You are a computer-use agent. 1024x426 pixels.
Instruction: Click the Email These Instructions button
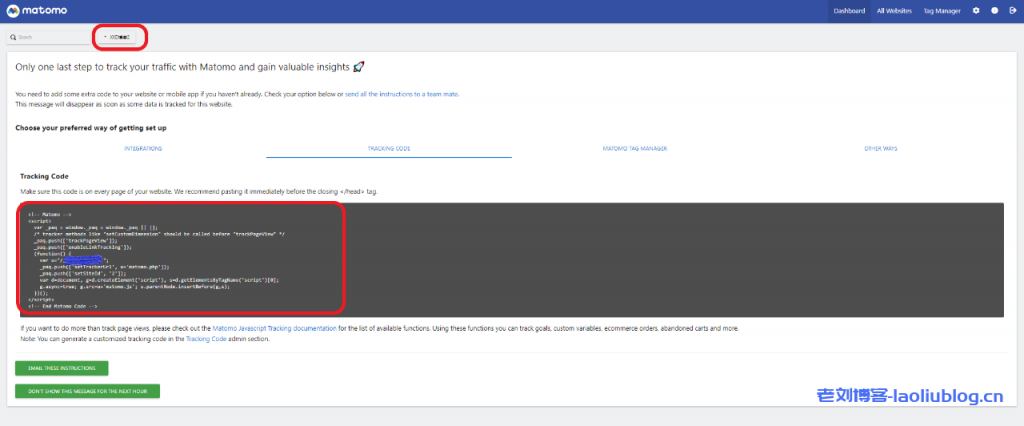point(62,368)
